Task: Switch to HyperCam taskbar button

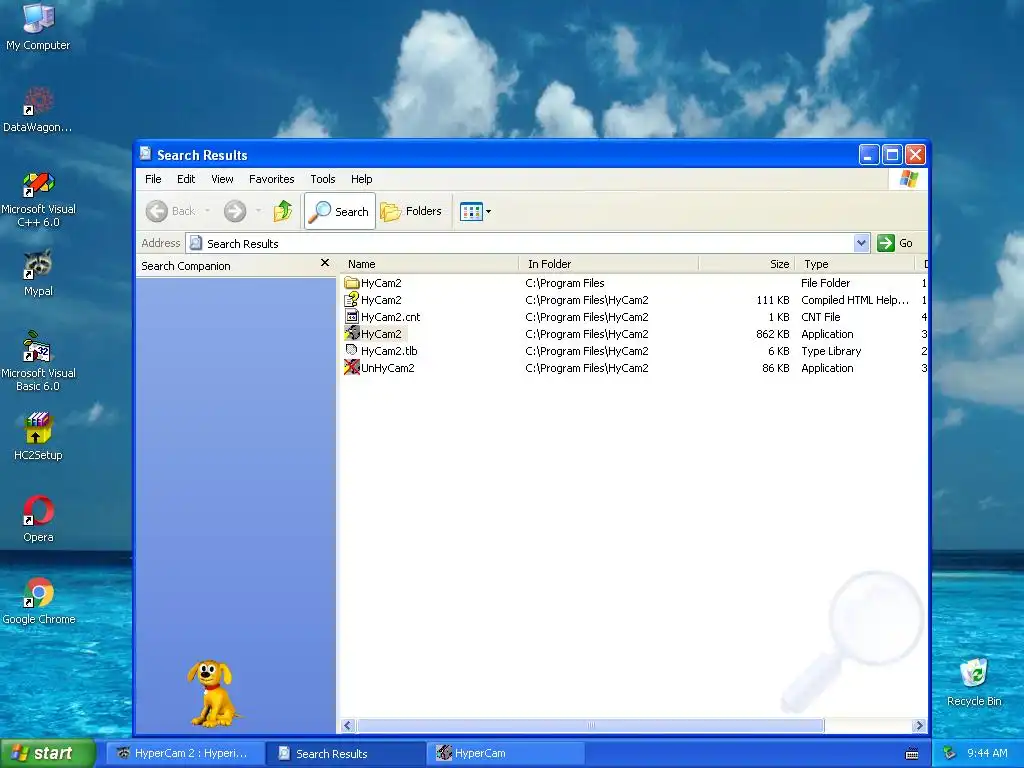Action: click(505, 753)
